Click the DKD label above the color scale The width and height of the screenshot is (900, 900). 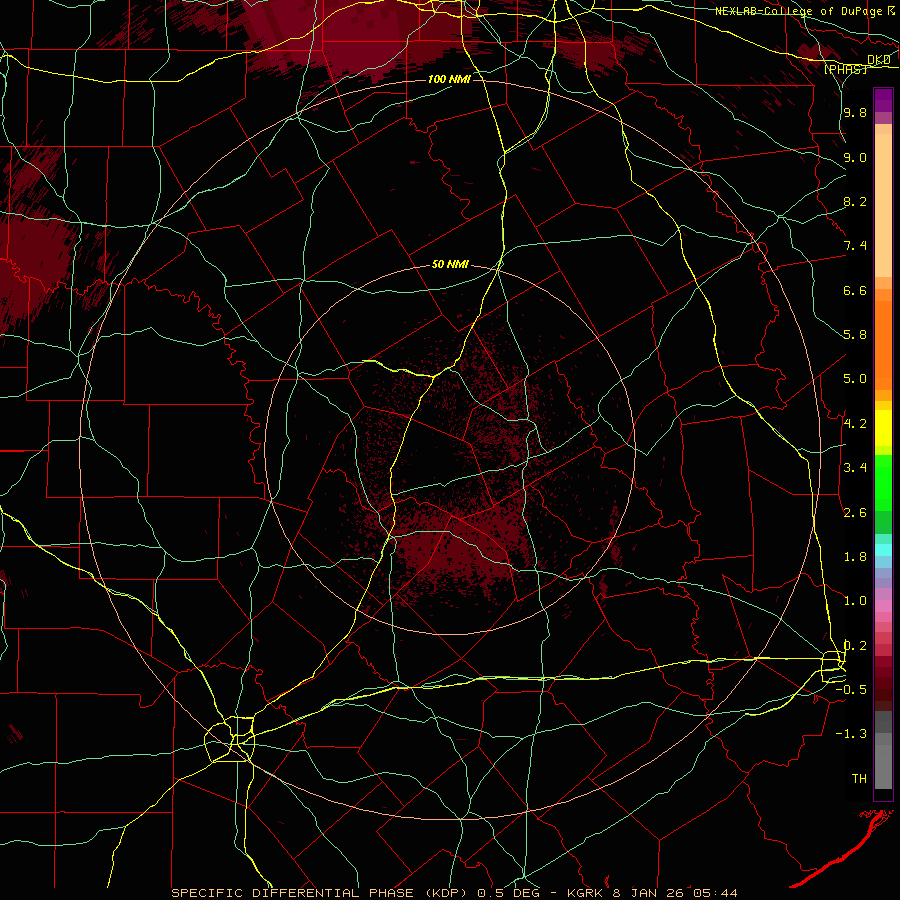pos(879,60)
